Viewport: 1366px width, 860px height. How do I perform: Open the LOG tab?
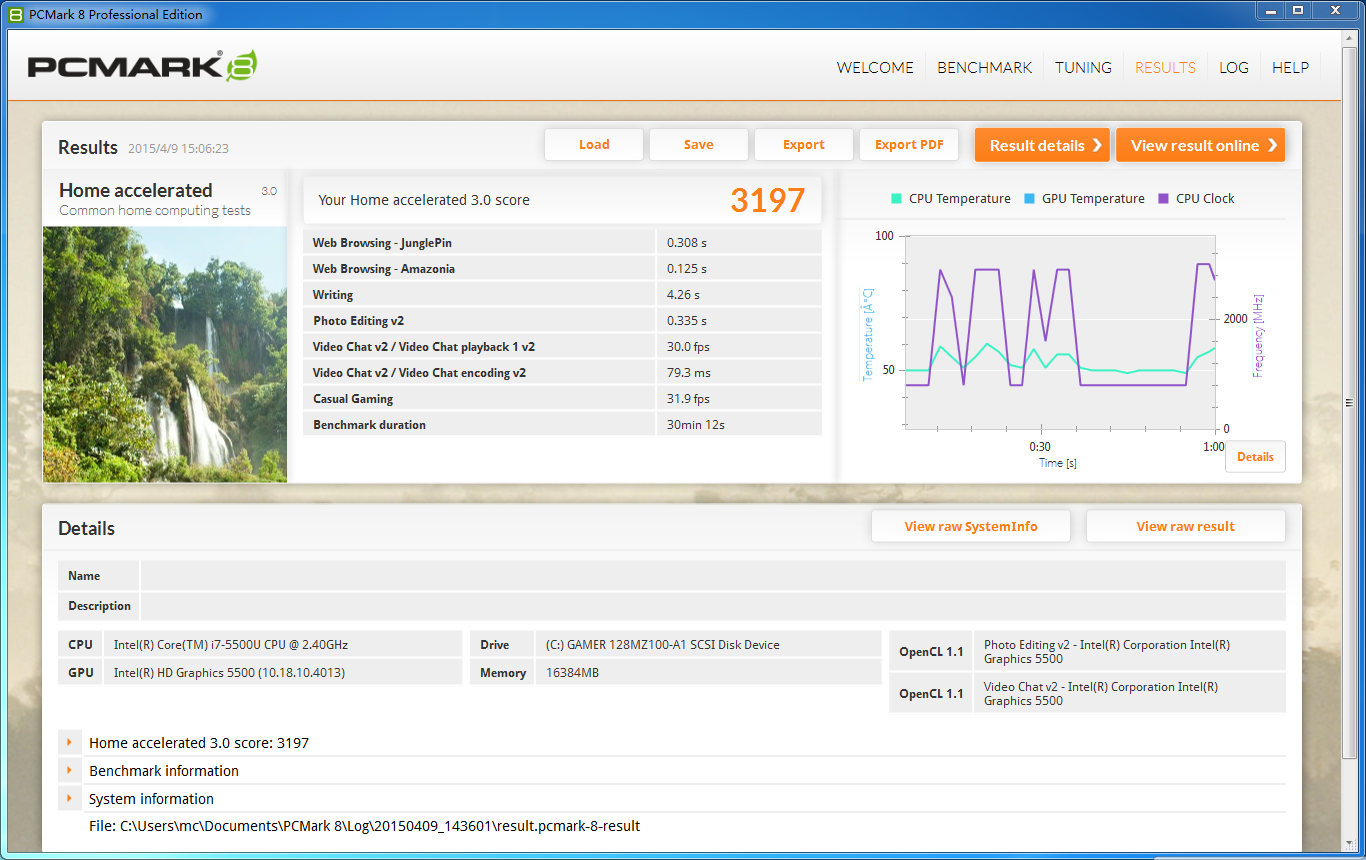click(x=1234, y=67)
